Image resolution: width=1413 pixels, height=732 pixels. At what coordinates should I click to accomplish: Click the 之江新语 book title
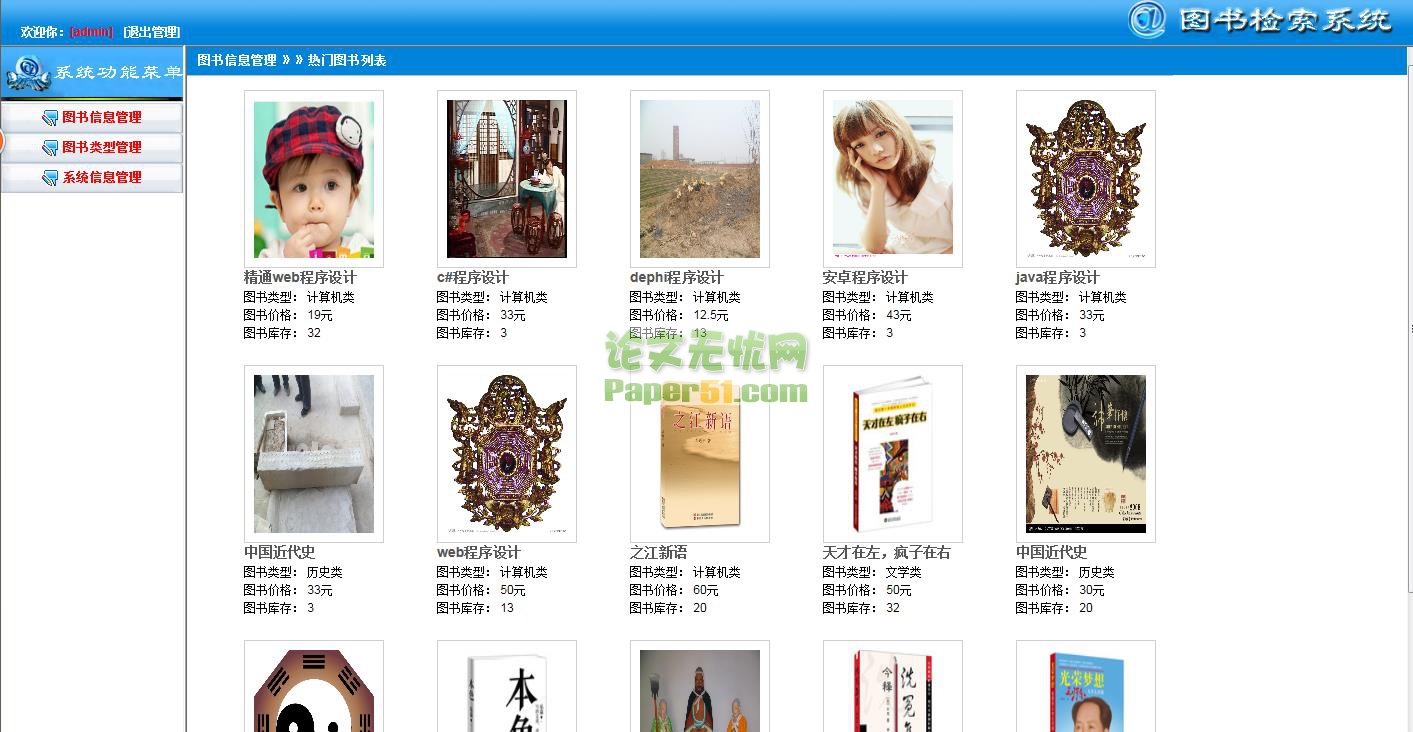[x=659, y=552]
